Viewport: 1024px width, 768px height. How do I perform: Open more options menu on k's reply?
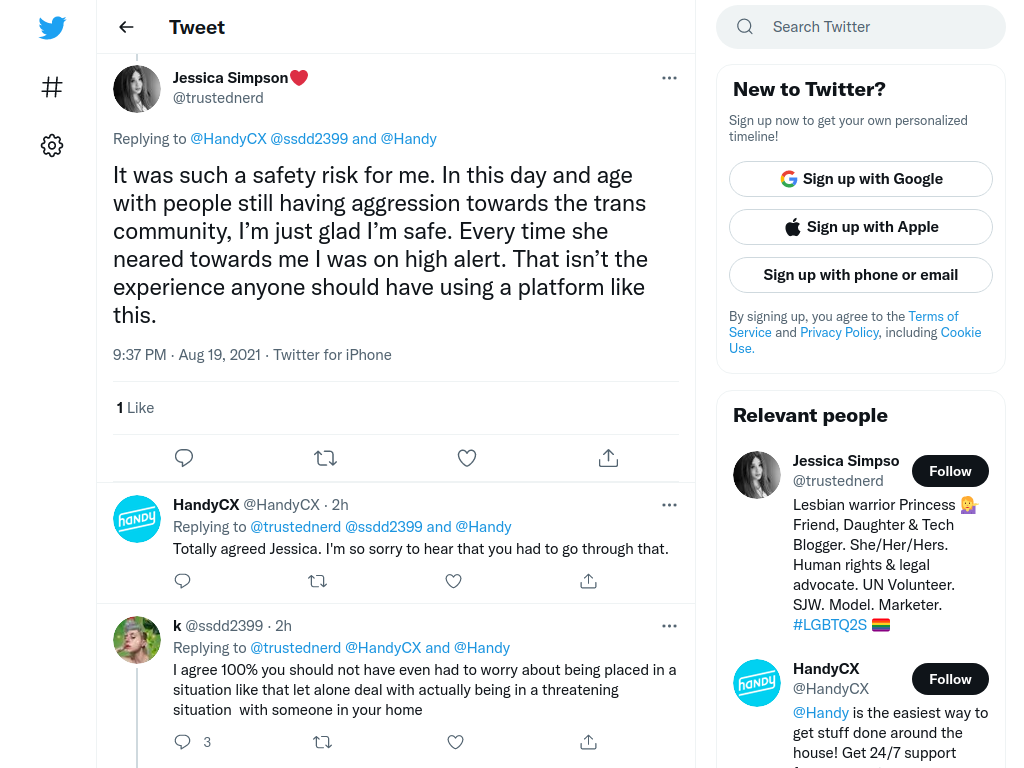click(669, 626)
